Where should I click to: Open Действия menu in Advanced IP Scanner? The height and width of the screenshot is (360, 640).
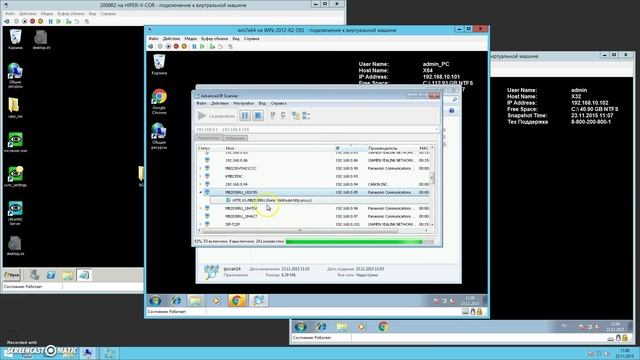click(x=220, y=103)
